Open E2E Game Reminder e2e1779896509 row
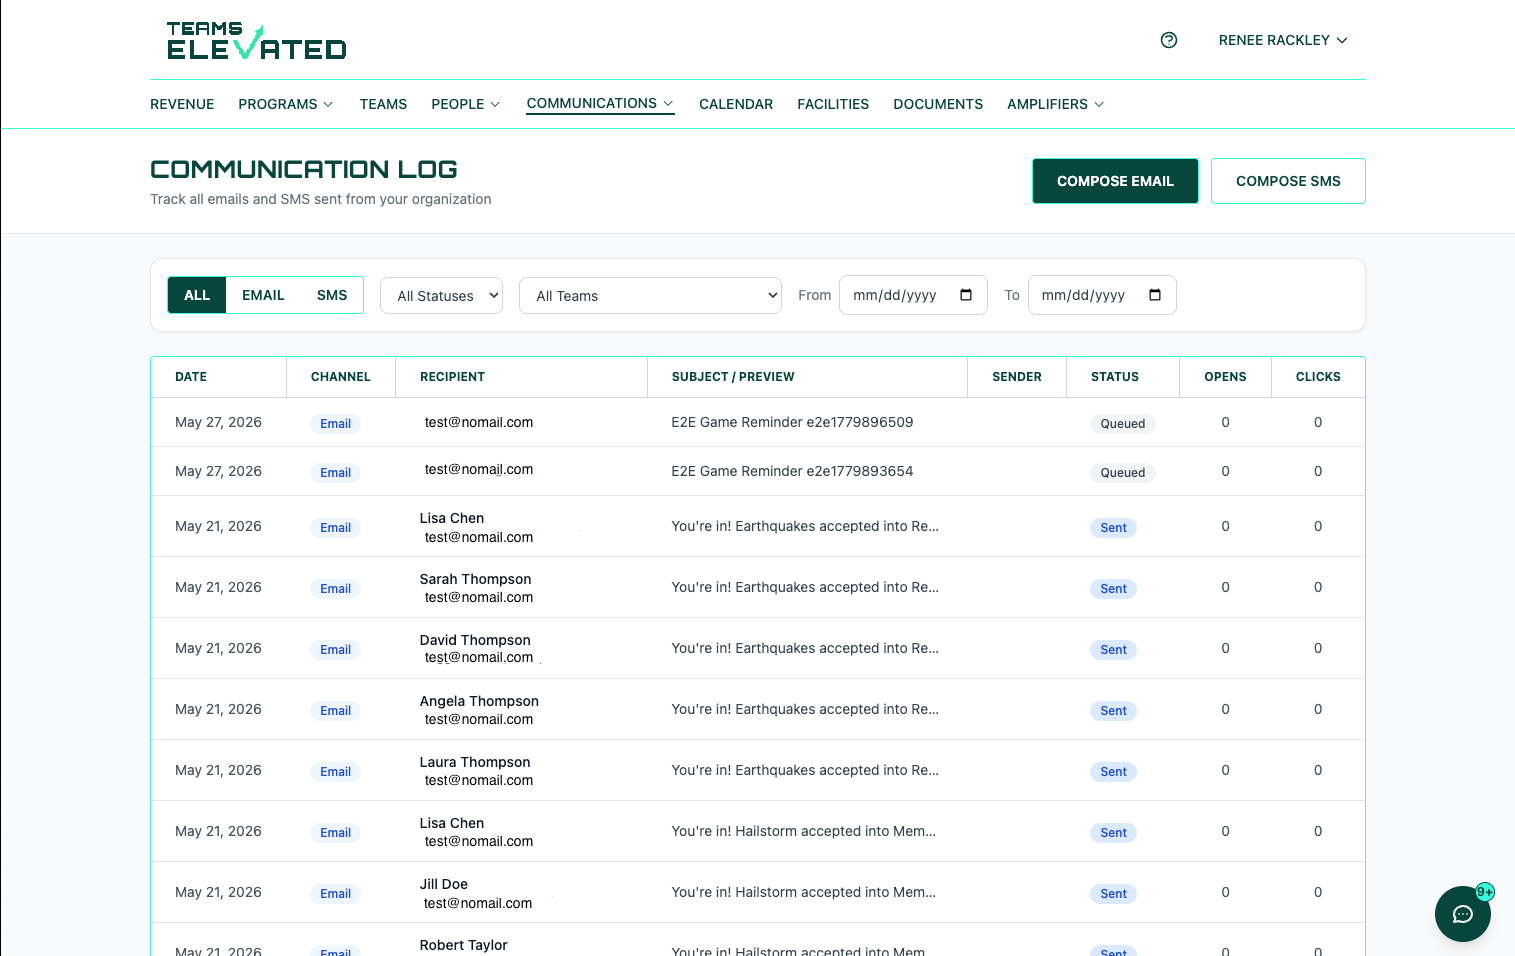 click(758, 422)
